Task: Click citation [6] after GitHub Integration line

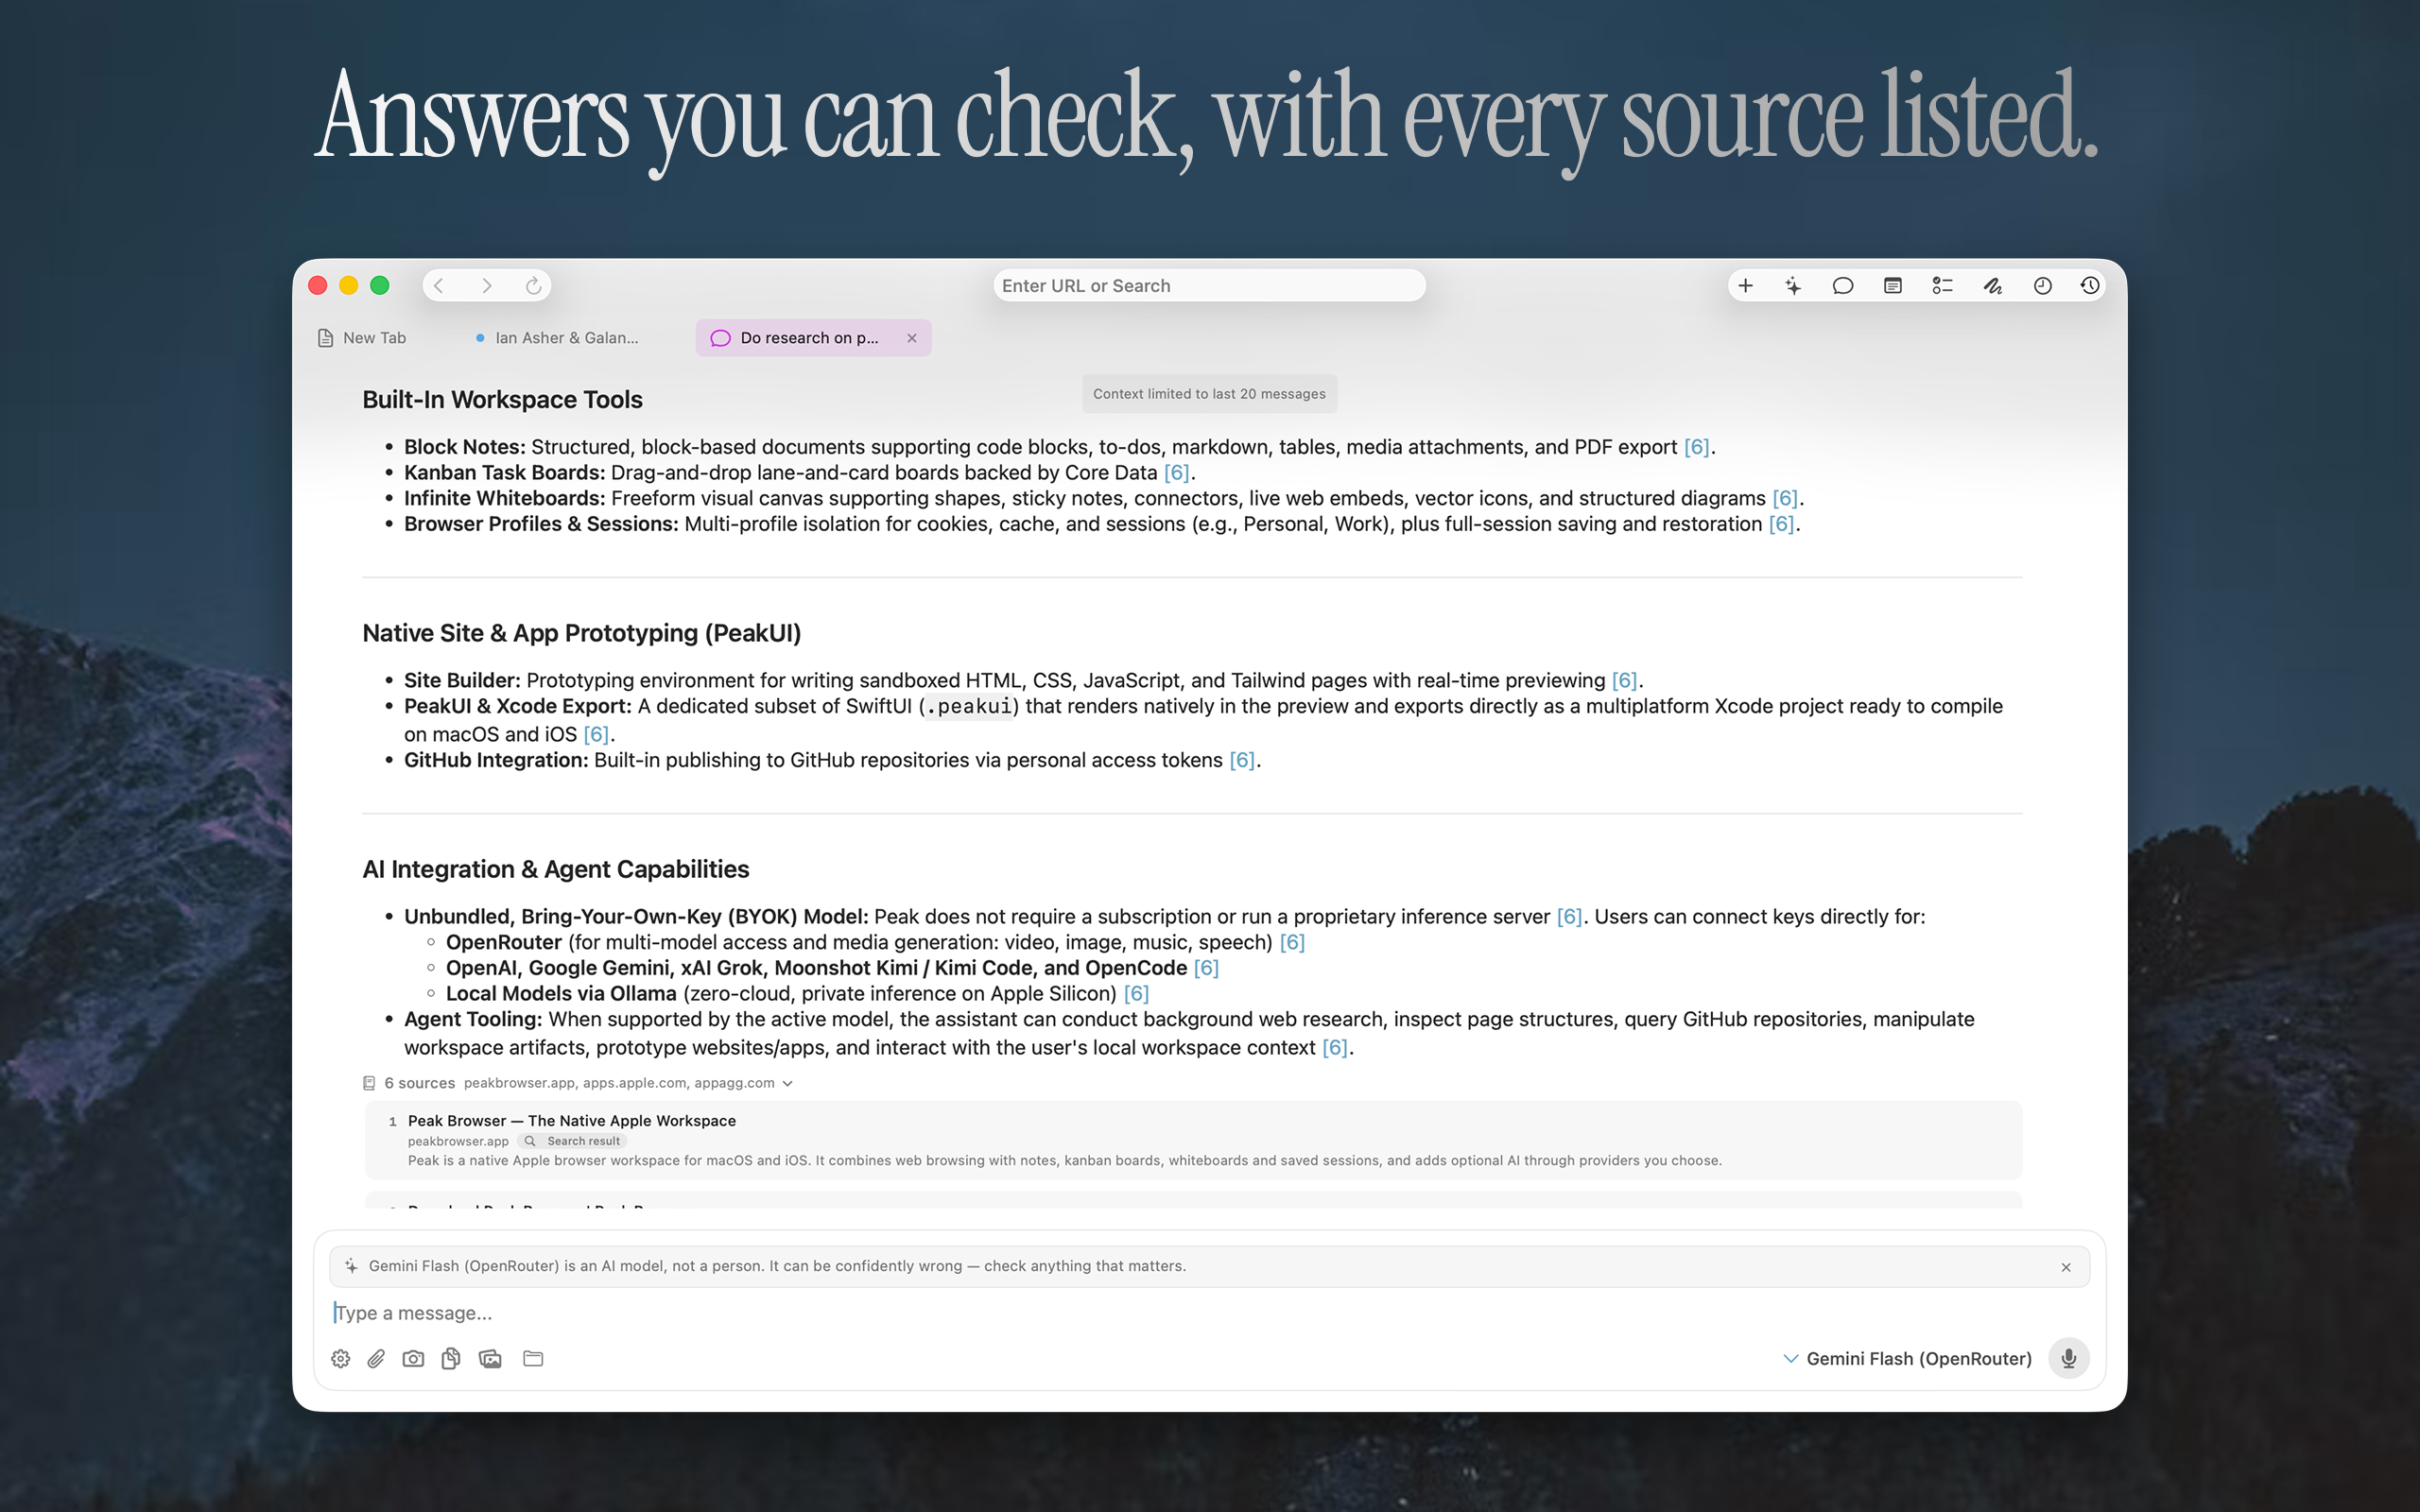Action: click(1241, 760)
